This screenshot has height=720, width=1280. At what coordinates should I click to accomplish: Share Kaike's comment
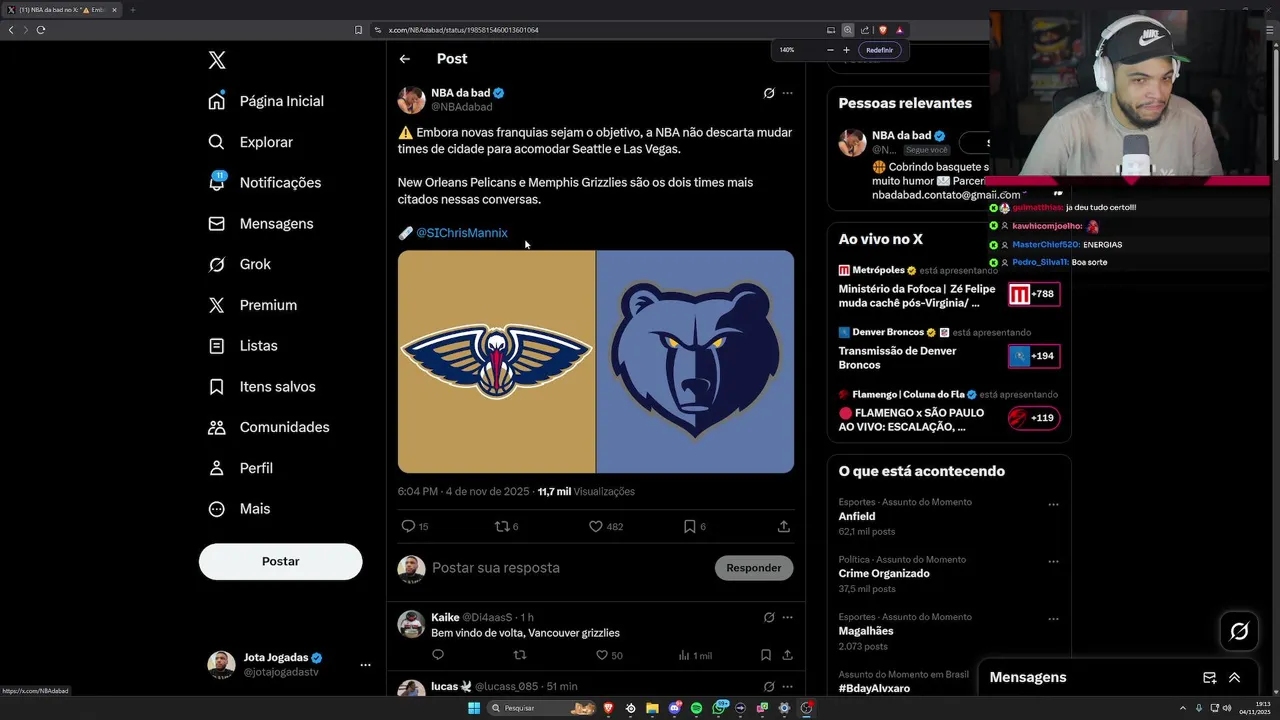[788, 655]
